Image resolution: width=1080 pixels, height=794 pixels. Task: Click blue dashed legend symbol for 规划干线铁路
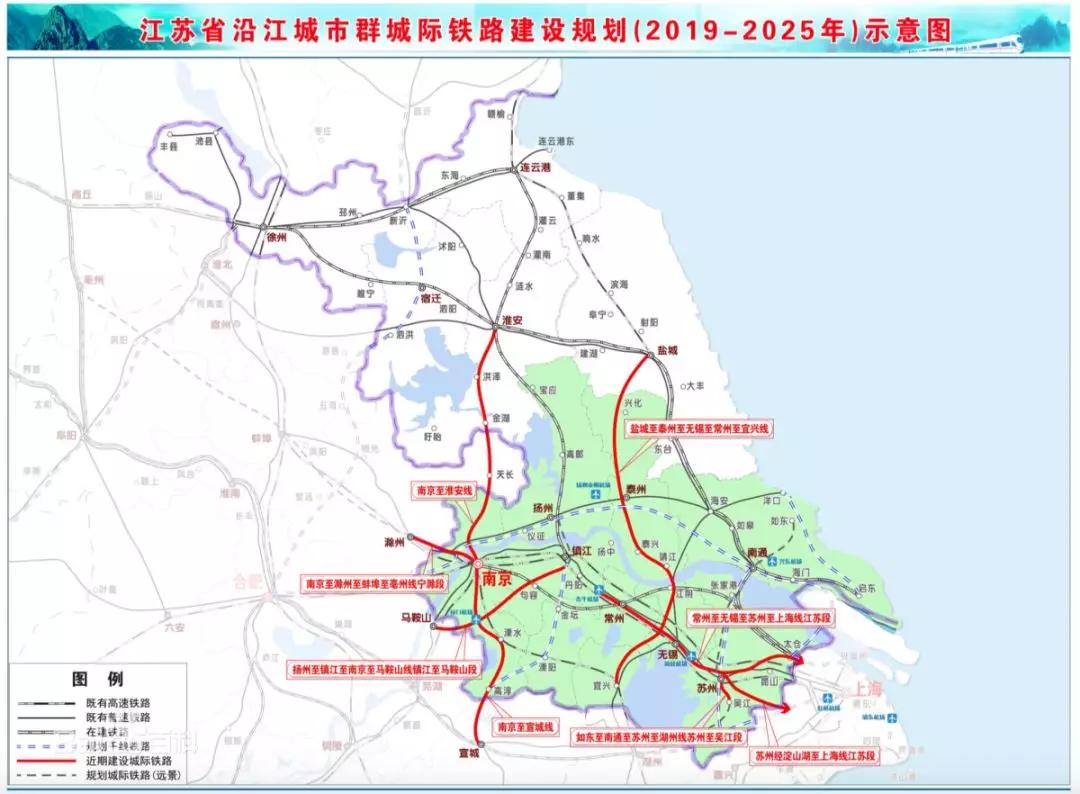point(46,746)
